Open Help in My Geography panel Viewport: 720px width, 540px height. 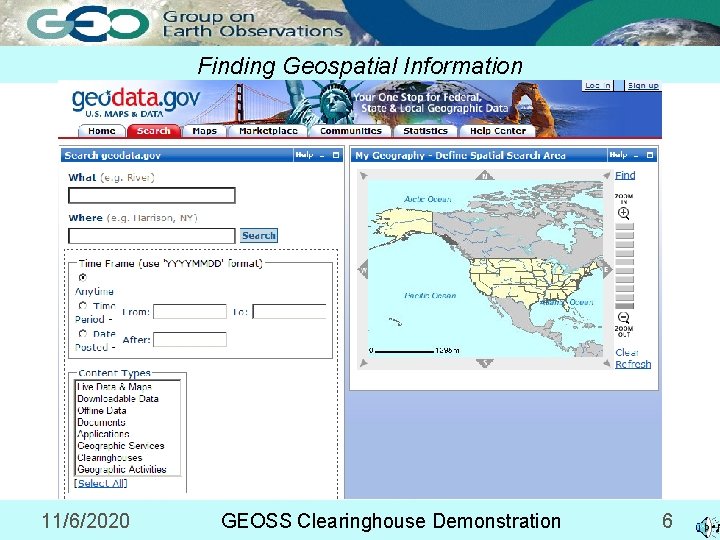(618, 155)
